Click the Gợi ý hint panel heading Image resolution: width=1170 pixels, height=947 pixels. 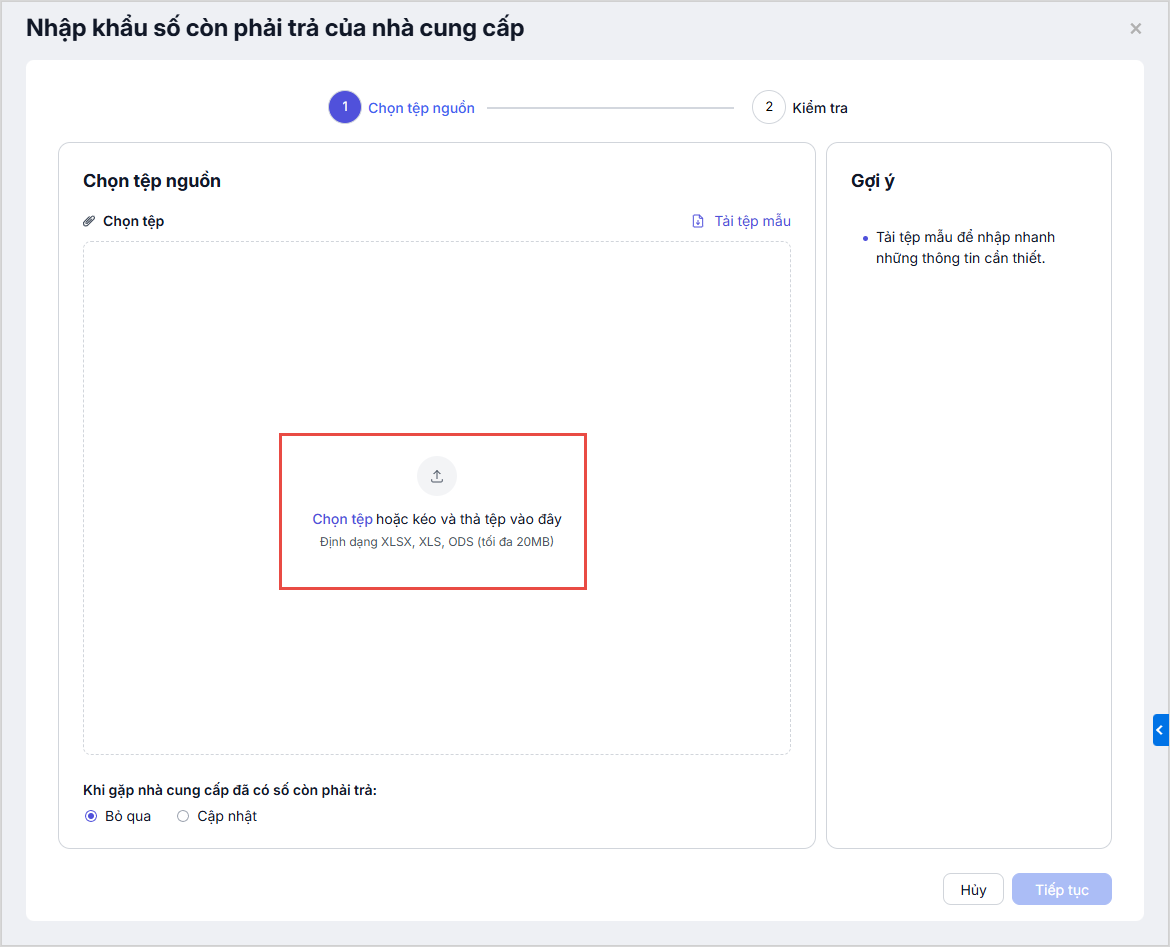pos(872,181)
